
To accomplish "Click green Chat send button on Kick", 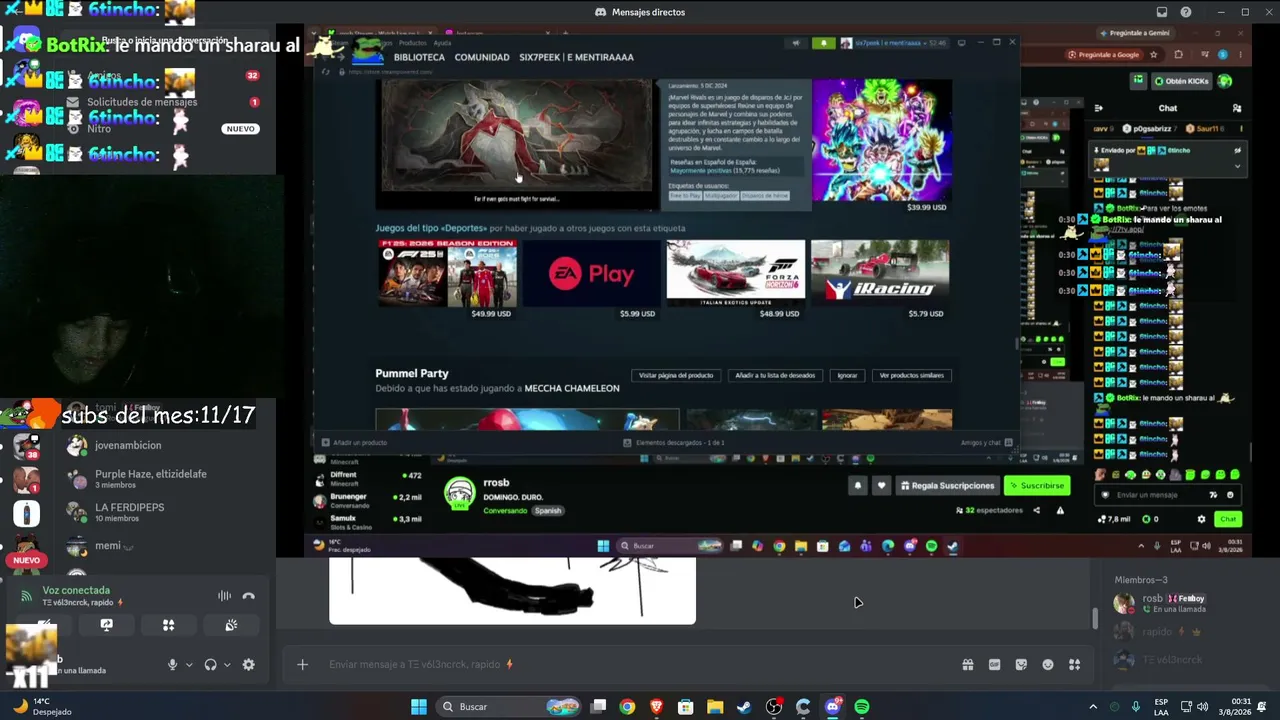I will [1228, 519].
